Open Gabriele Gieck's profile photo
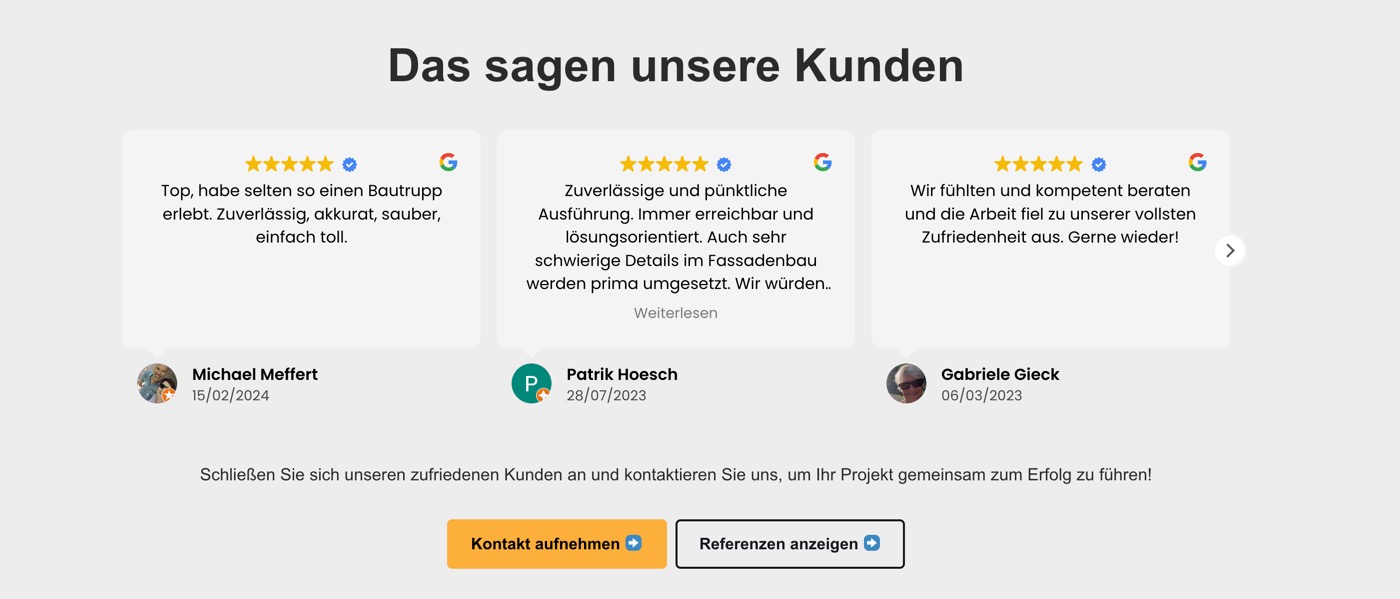The height and width of the screenshot is (599, 1400). coord(906,383)
